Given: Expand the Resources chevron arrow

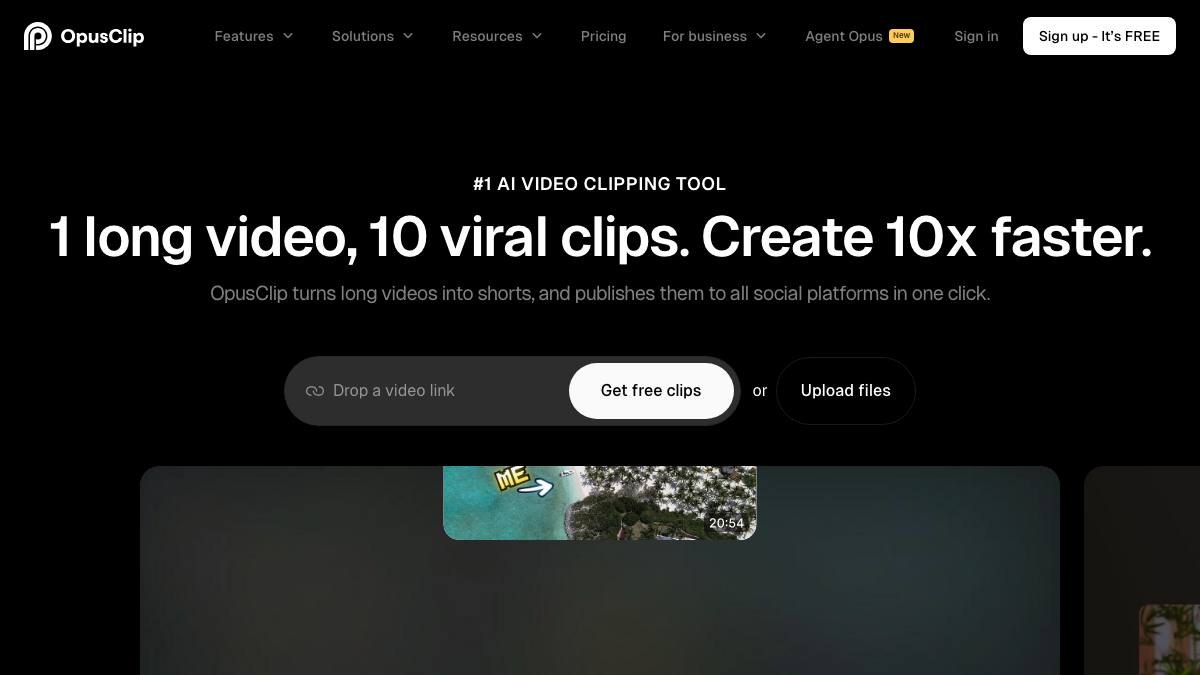Looking at the screenshot, I should pos(537,36).
